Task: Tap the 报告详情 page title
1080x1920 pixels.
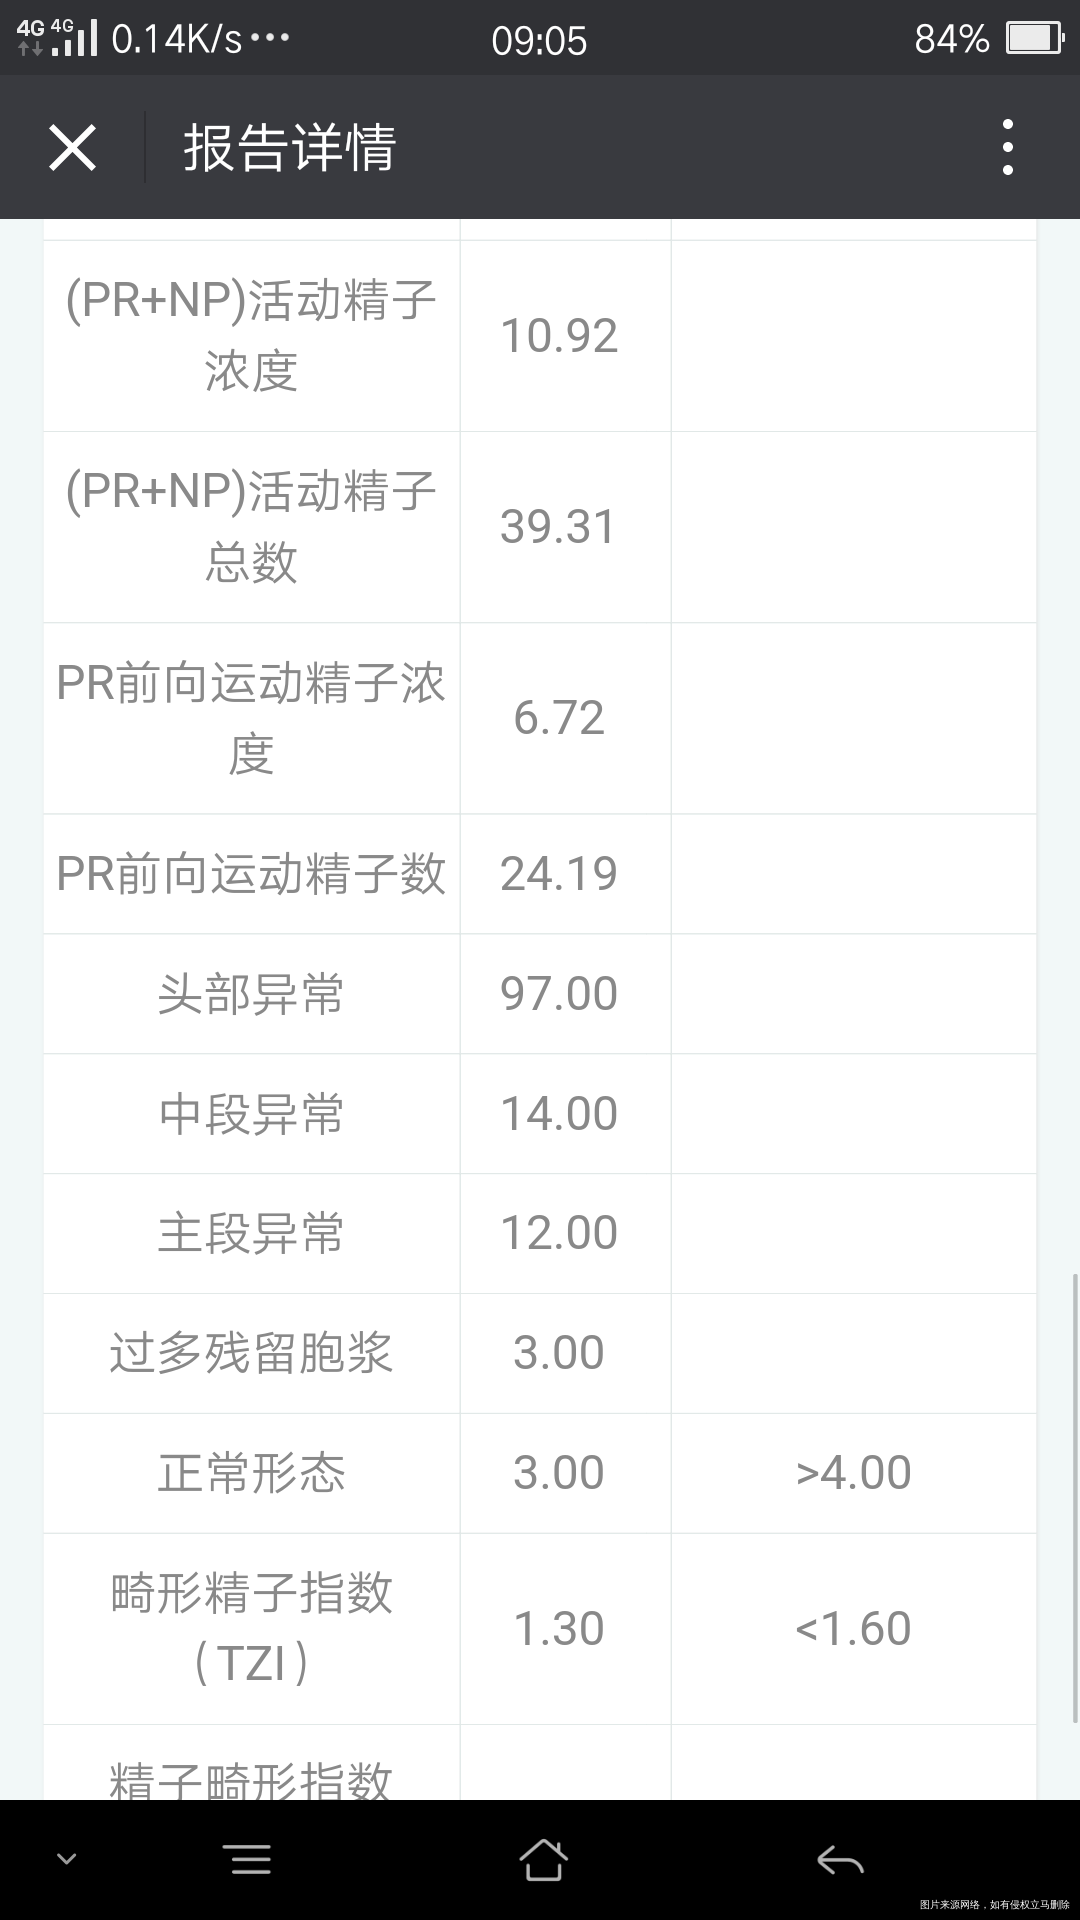Action: [x=290, y=148]
